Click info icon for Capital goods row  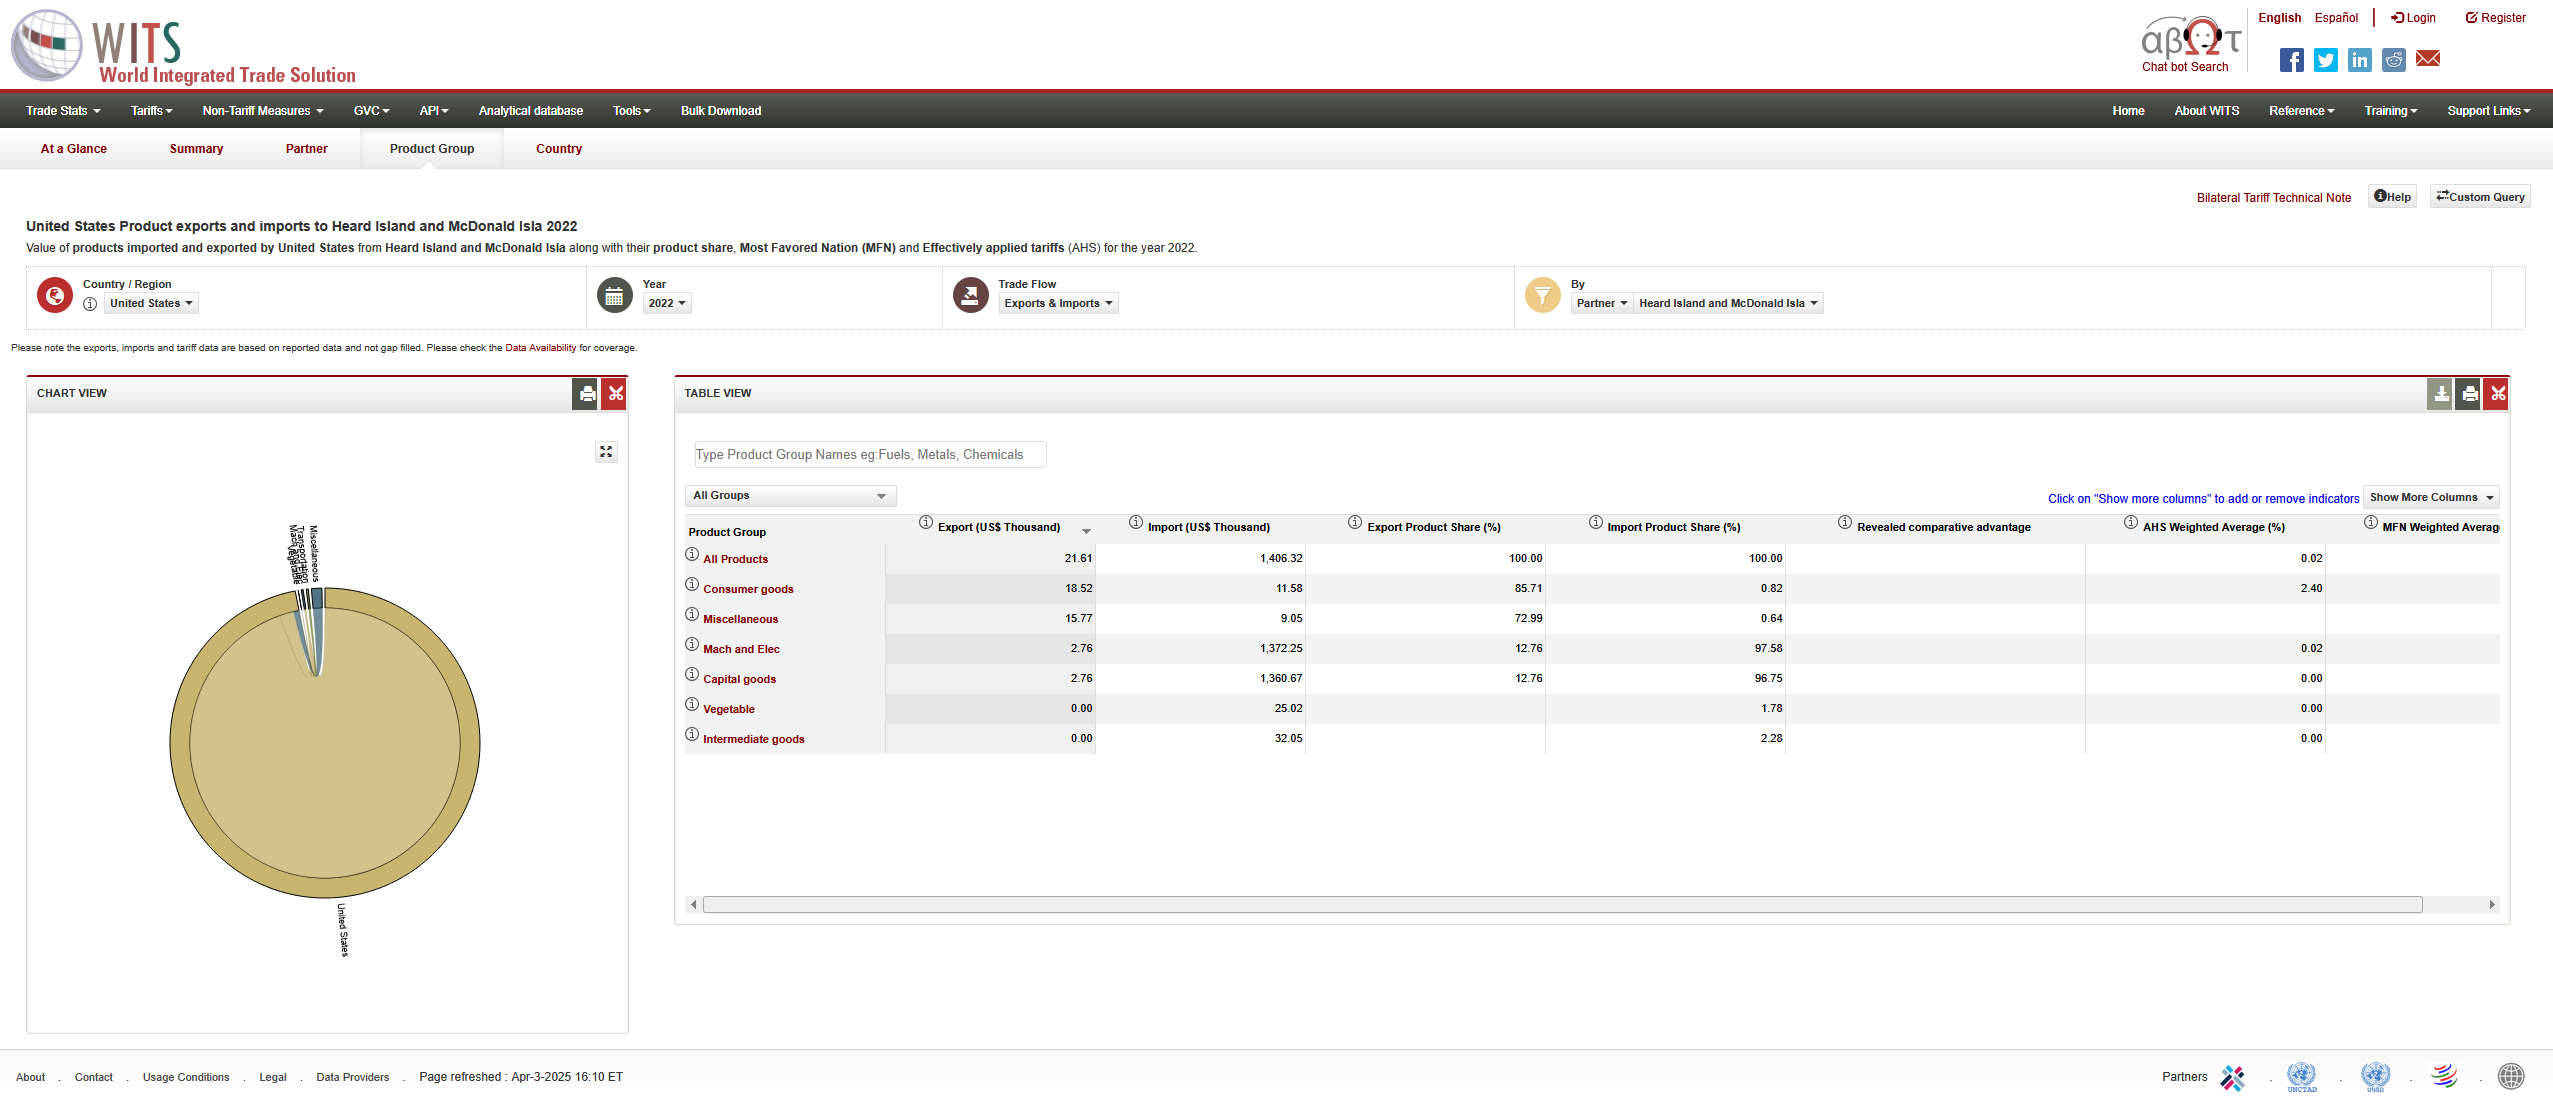tap(691, 675)
